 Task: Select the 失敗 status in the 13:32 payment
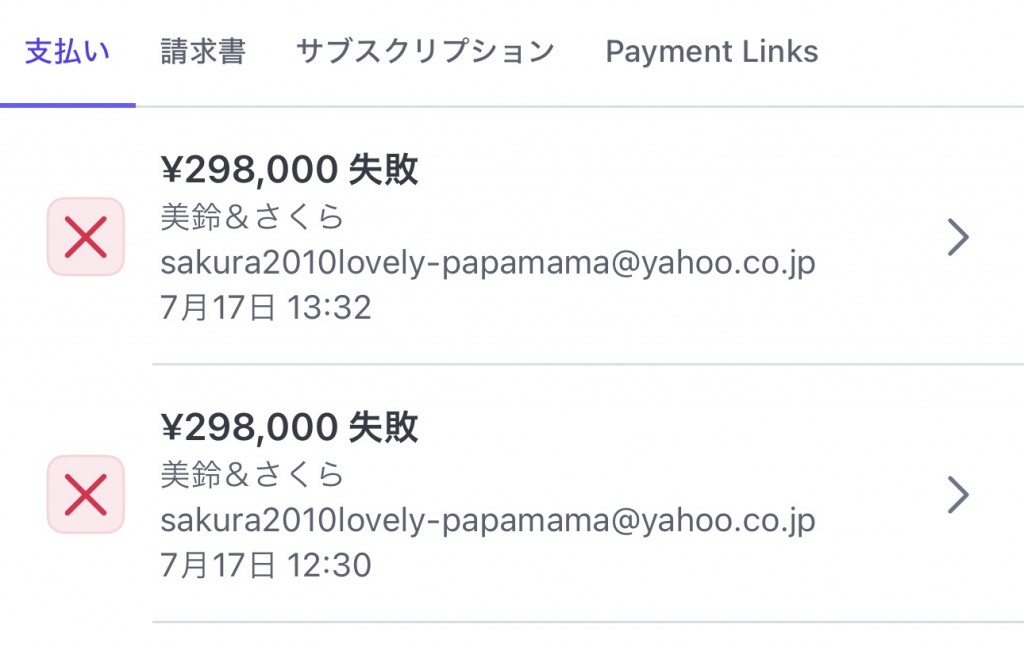click(x=383, y=170)
